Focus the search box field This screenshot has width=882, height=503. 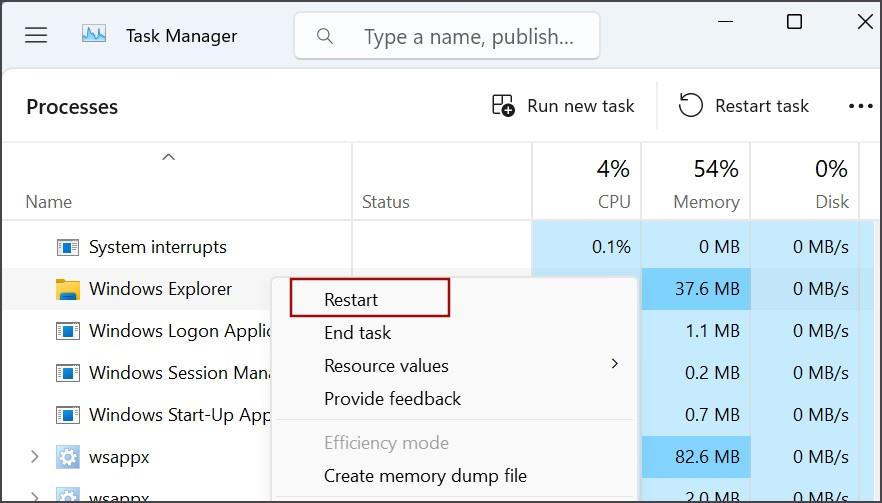point(447,36)
